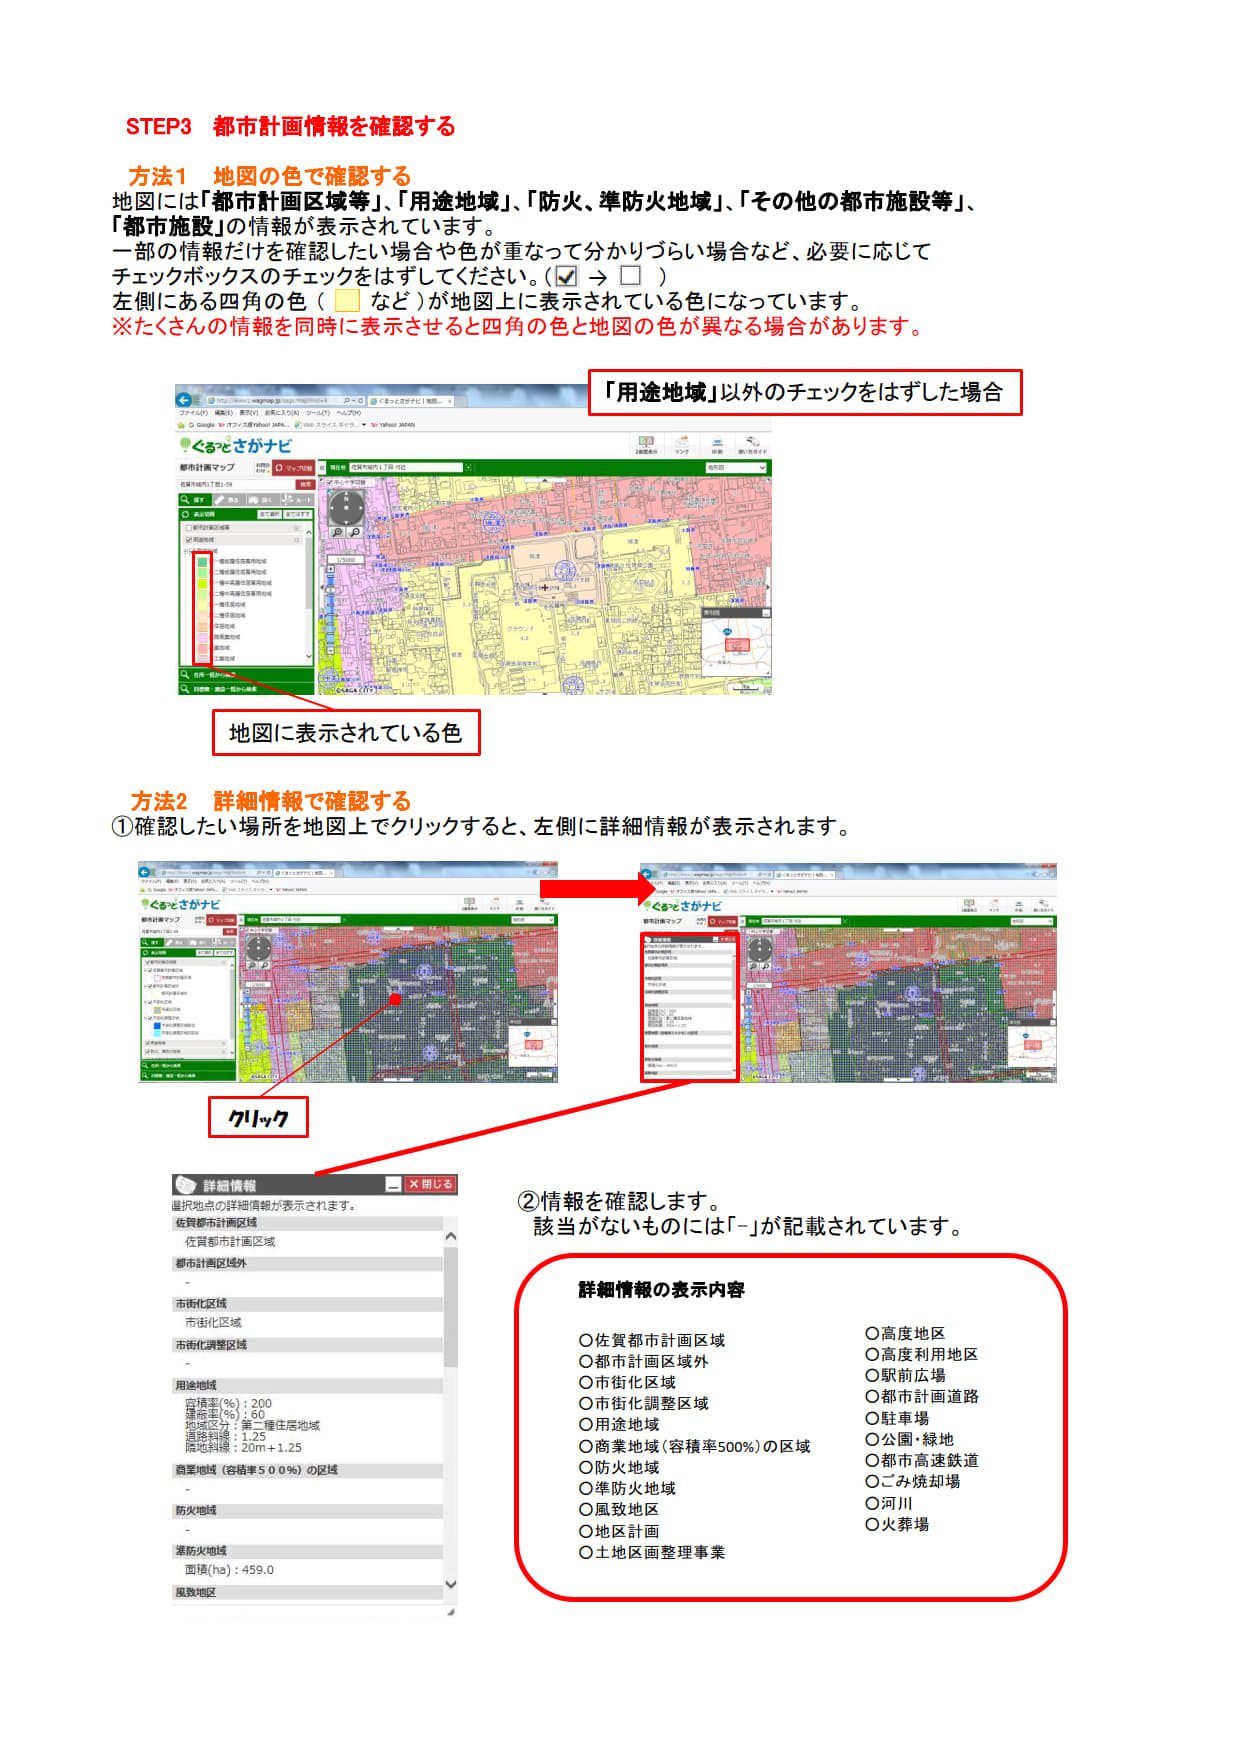1241x1753 pixels.
Task: Click 用途地域 heading in 詳細情報 panel
Action: click(195, 1385)
